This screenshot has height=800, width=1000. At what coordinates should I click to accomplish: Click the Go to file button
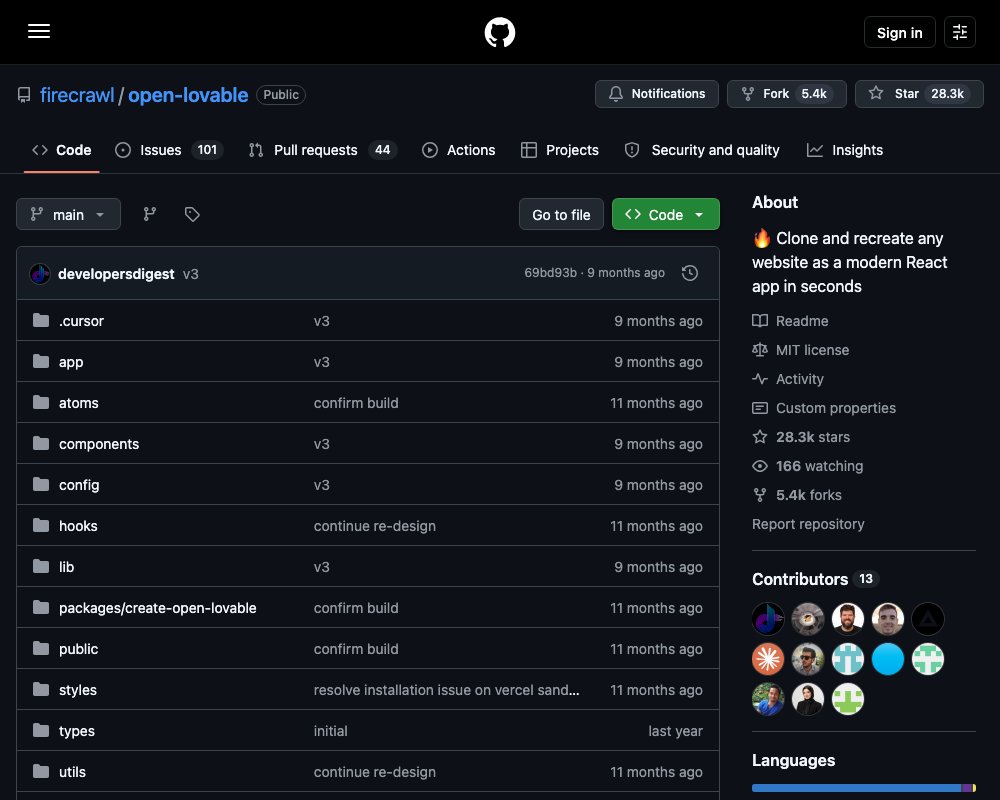coord(561,215)
